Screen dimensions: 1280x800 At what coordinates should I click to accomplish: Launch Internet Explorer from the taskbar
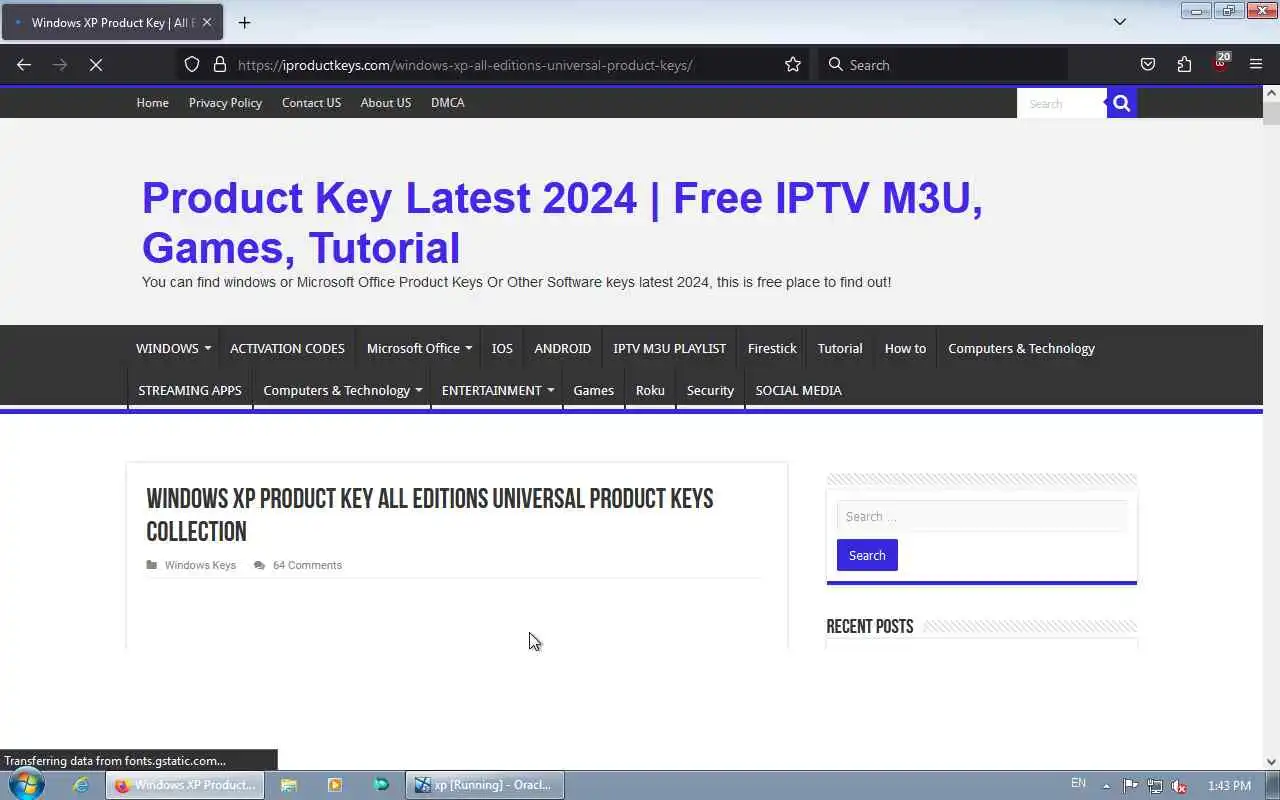point(81,785)
